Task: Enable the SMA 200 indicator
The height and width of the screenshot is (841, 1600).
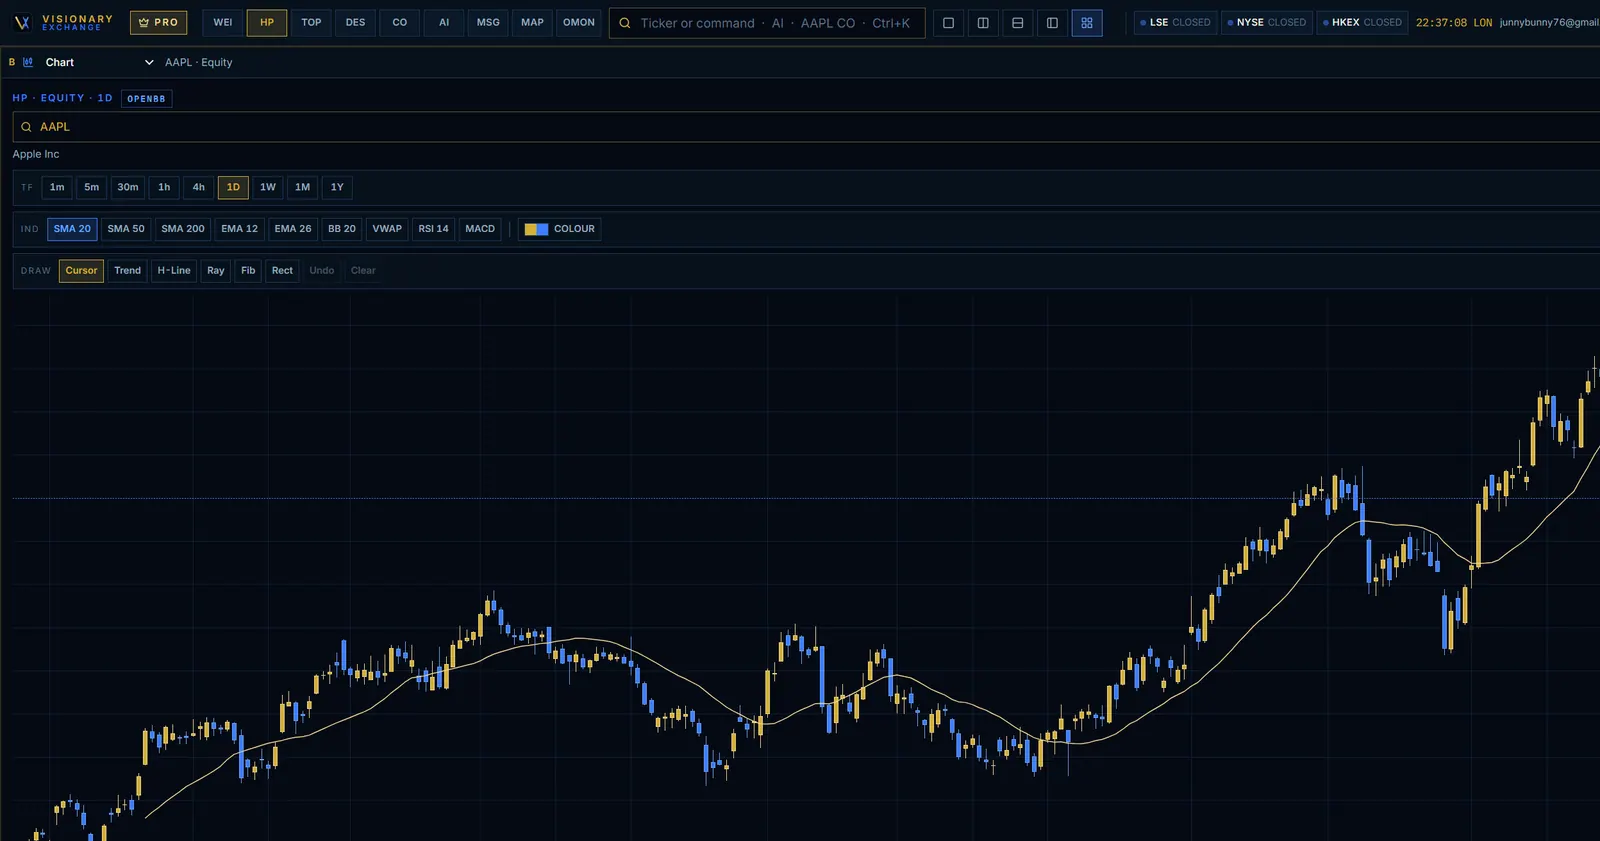Action: pyautogui.click(x=183, y=229)
